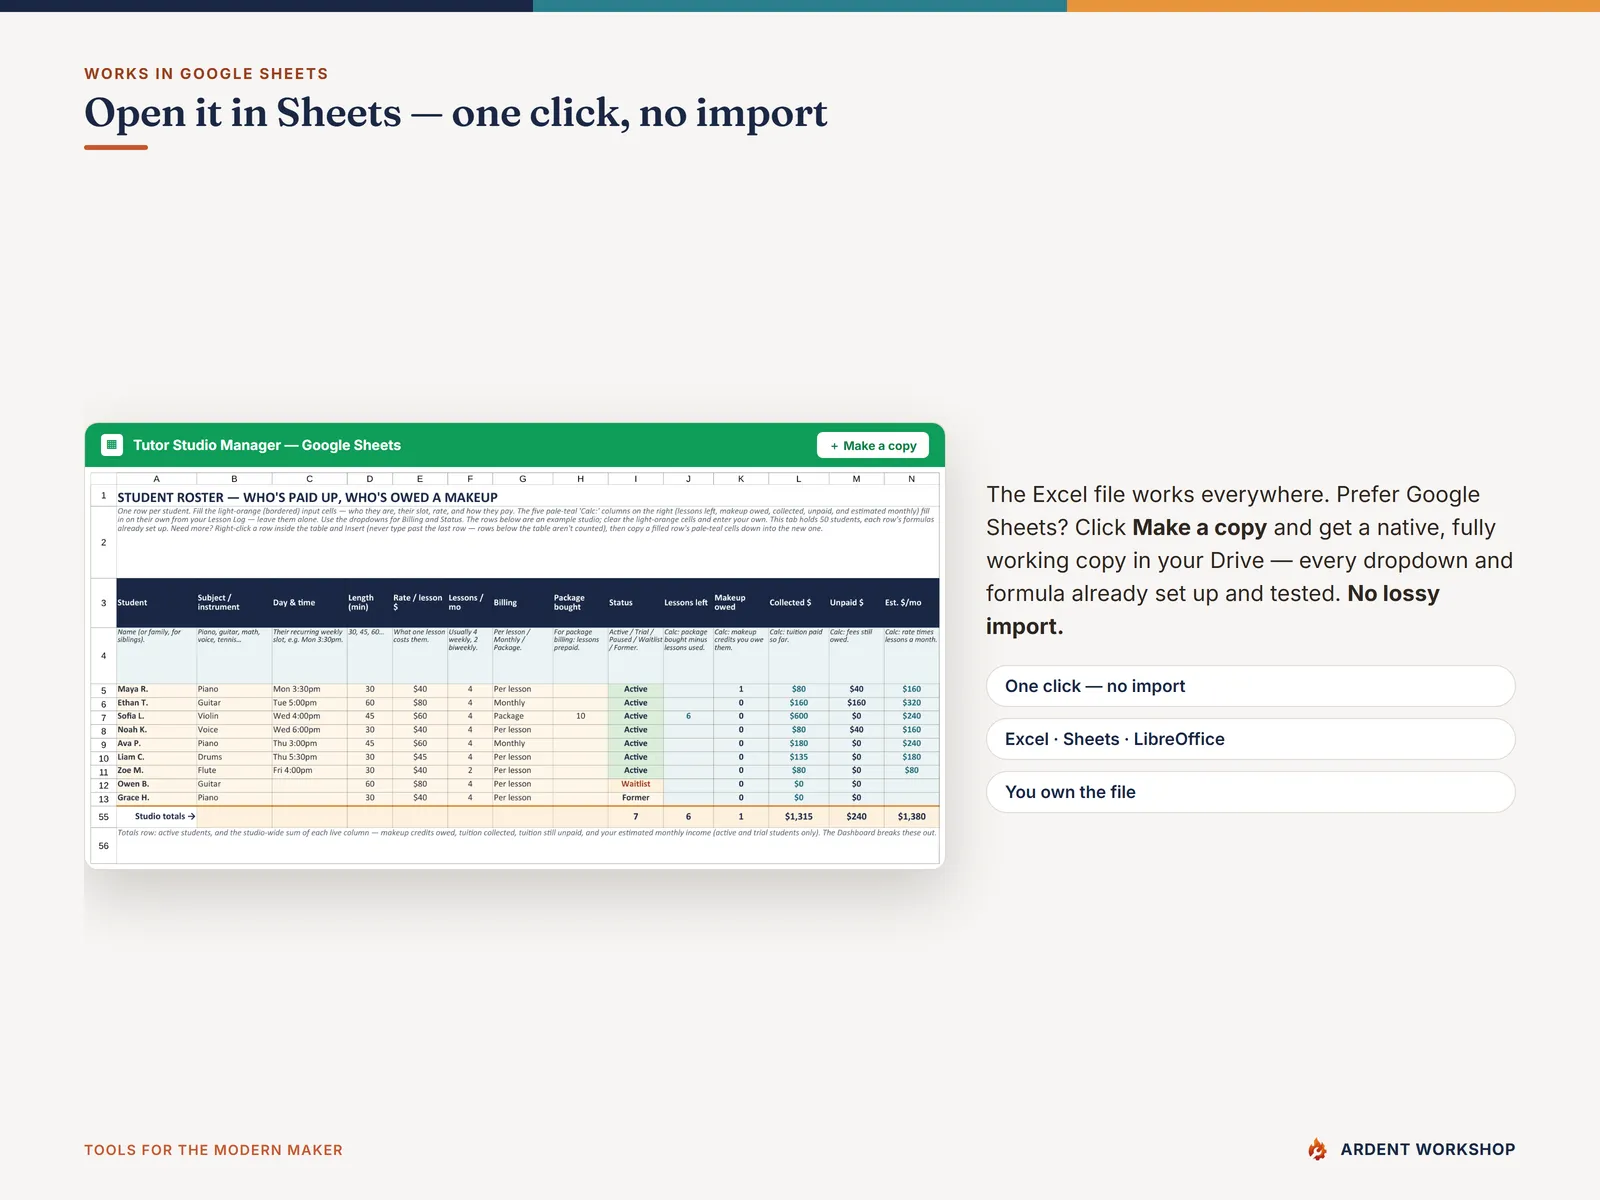
Task: Click the 'Day & time' header cell
Action: [x=309, y=603]
